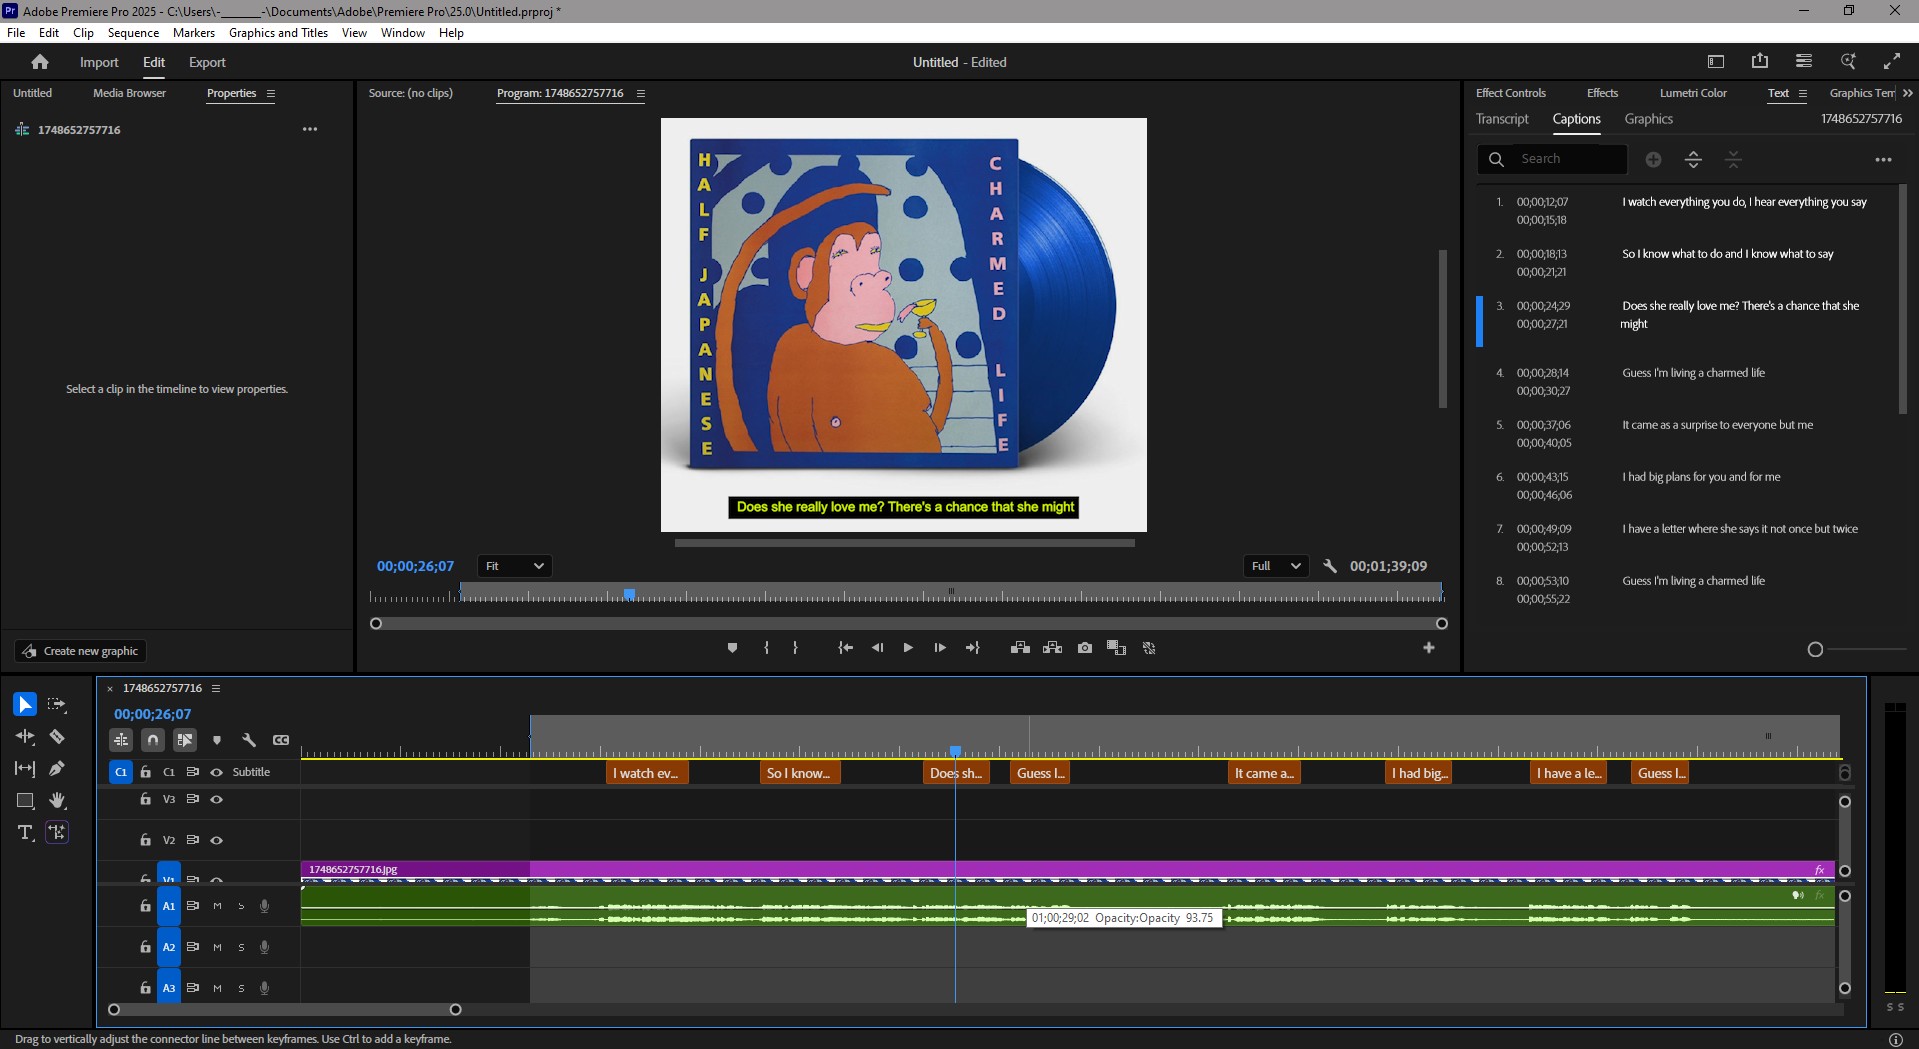
Task: Open the Full playback resolution dropdown
Action: click(x=1276, y=566)
